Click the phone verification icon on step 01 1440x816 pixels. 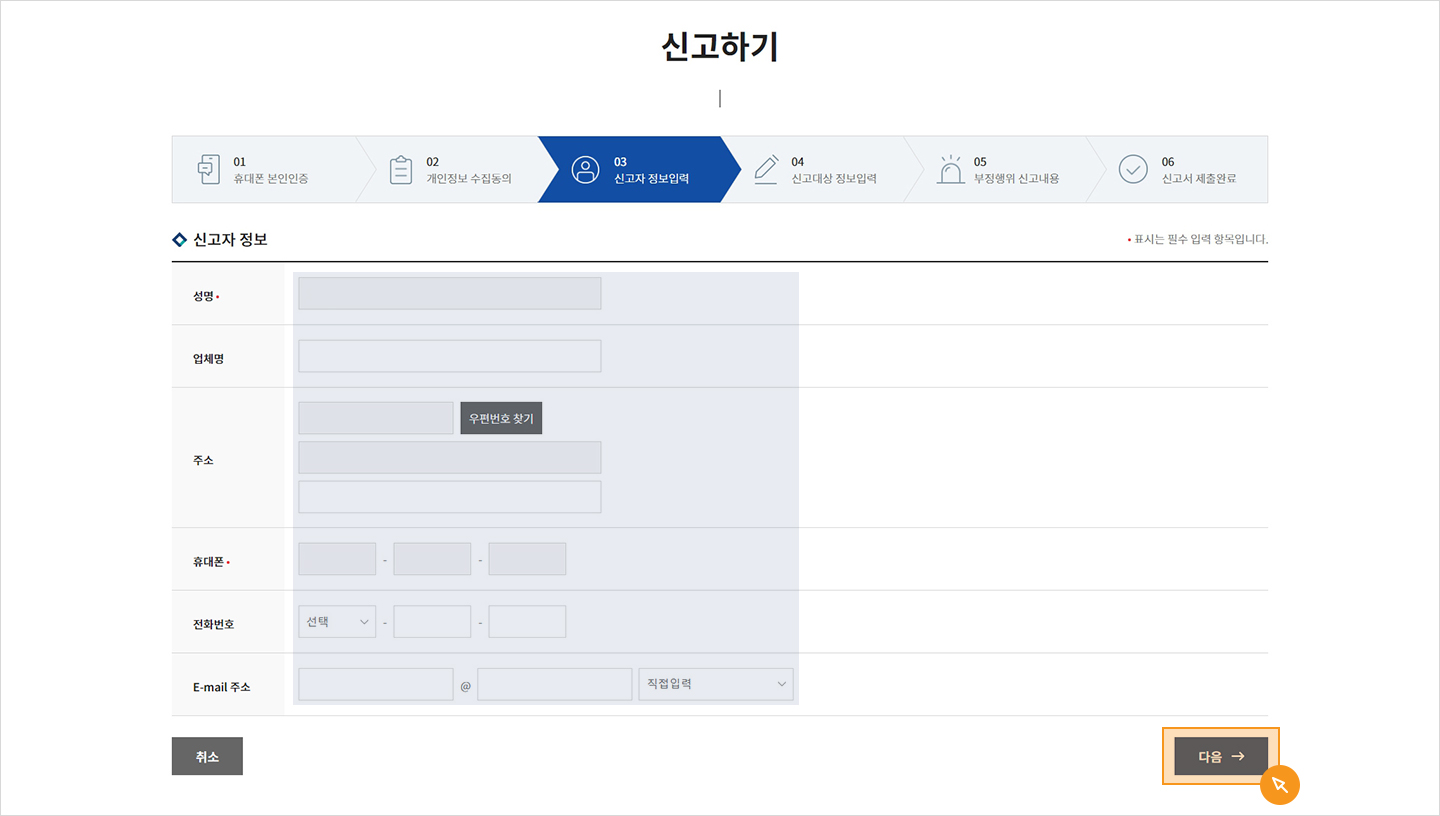coord(209,169)
